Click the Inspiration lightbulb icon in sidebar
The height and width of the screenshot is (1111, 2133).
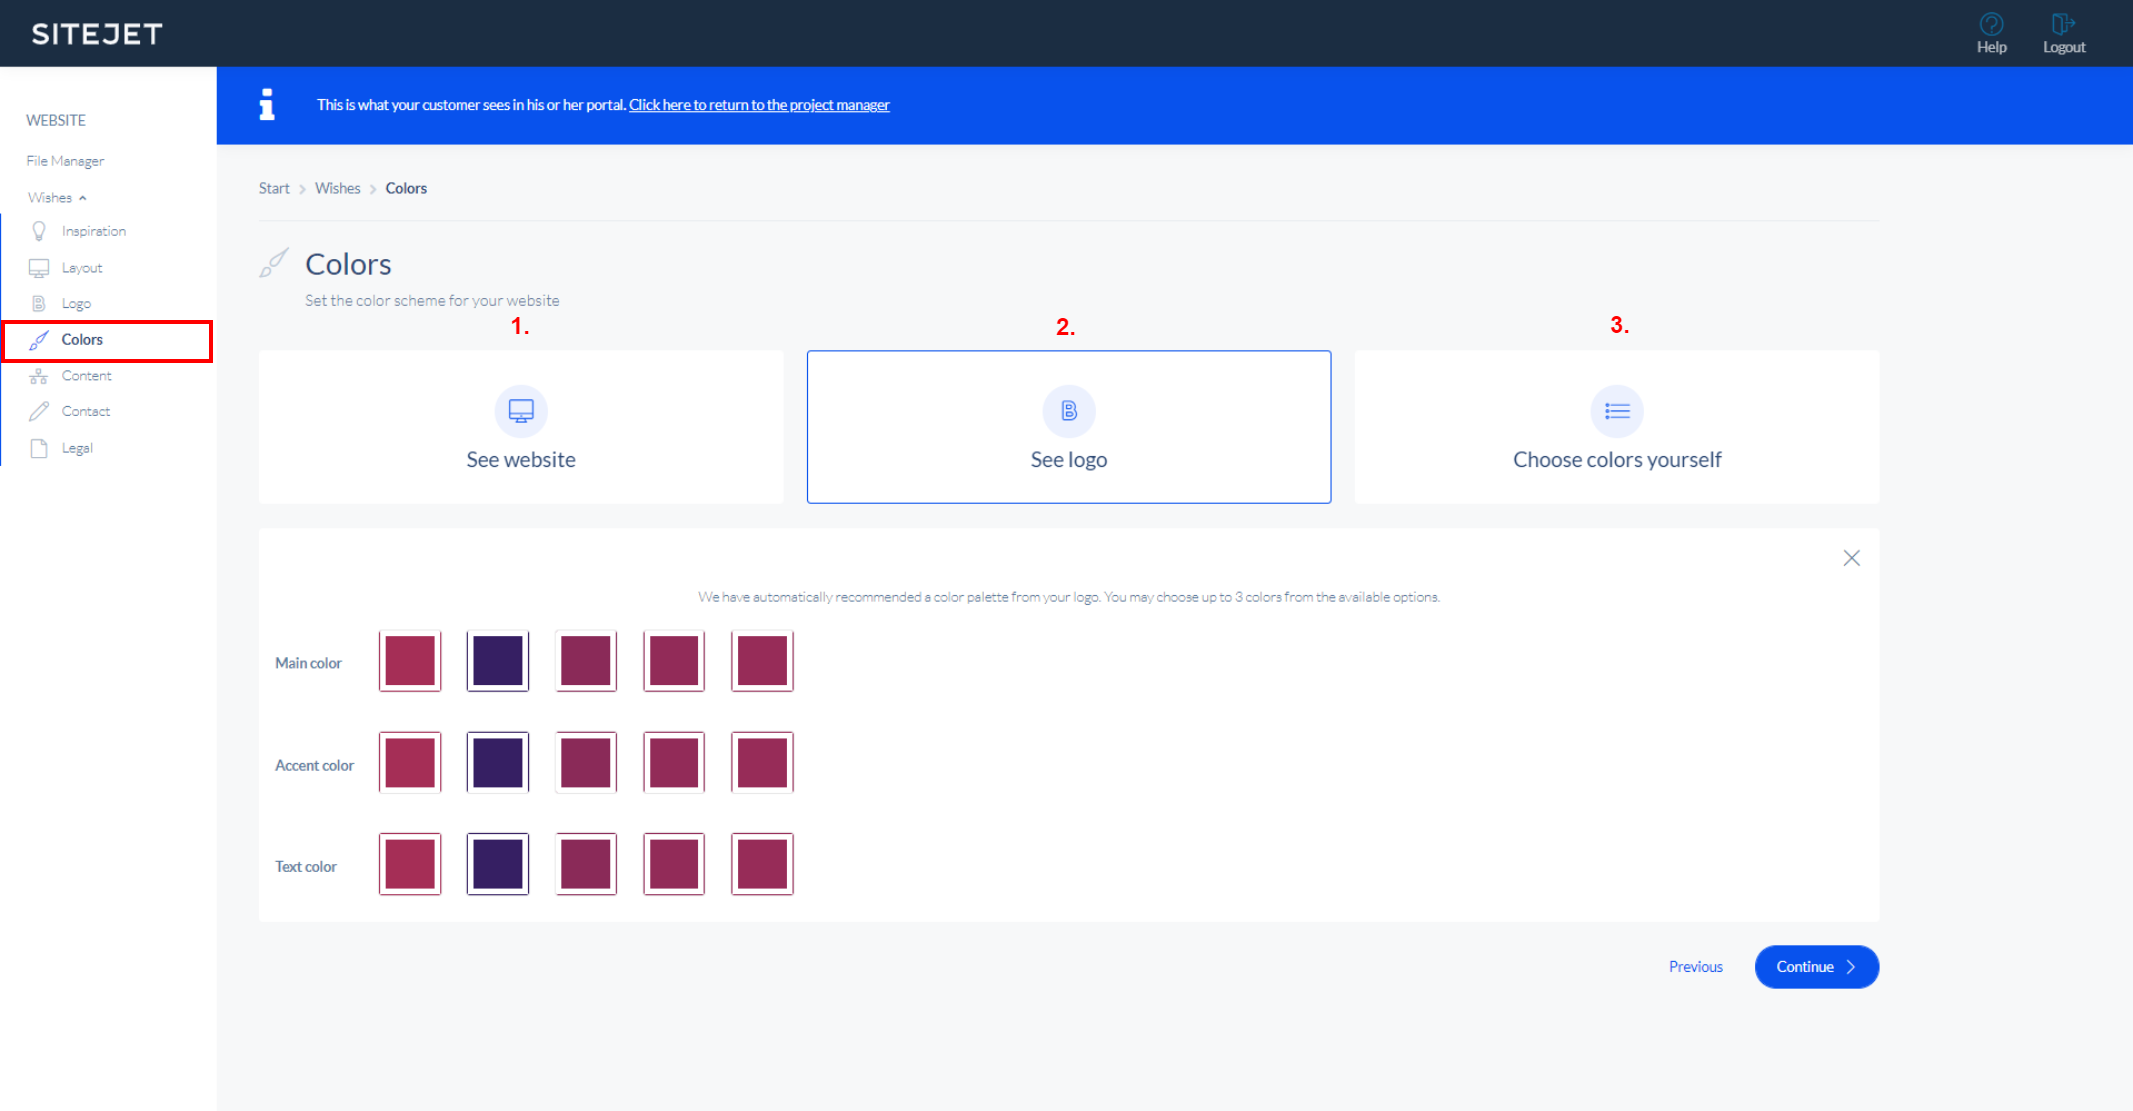[39, 231]
